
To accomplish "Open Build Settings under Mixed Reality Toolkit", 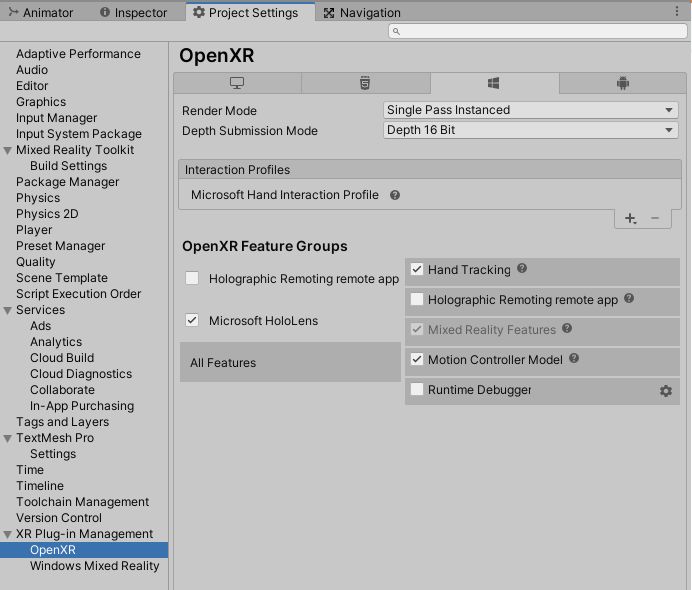I will pyautogui.click(x=68, y=166).
